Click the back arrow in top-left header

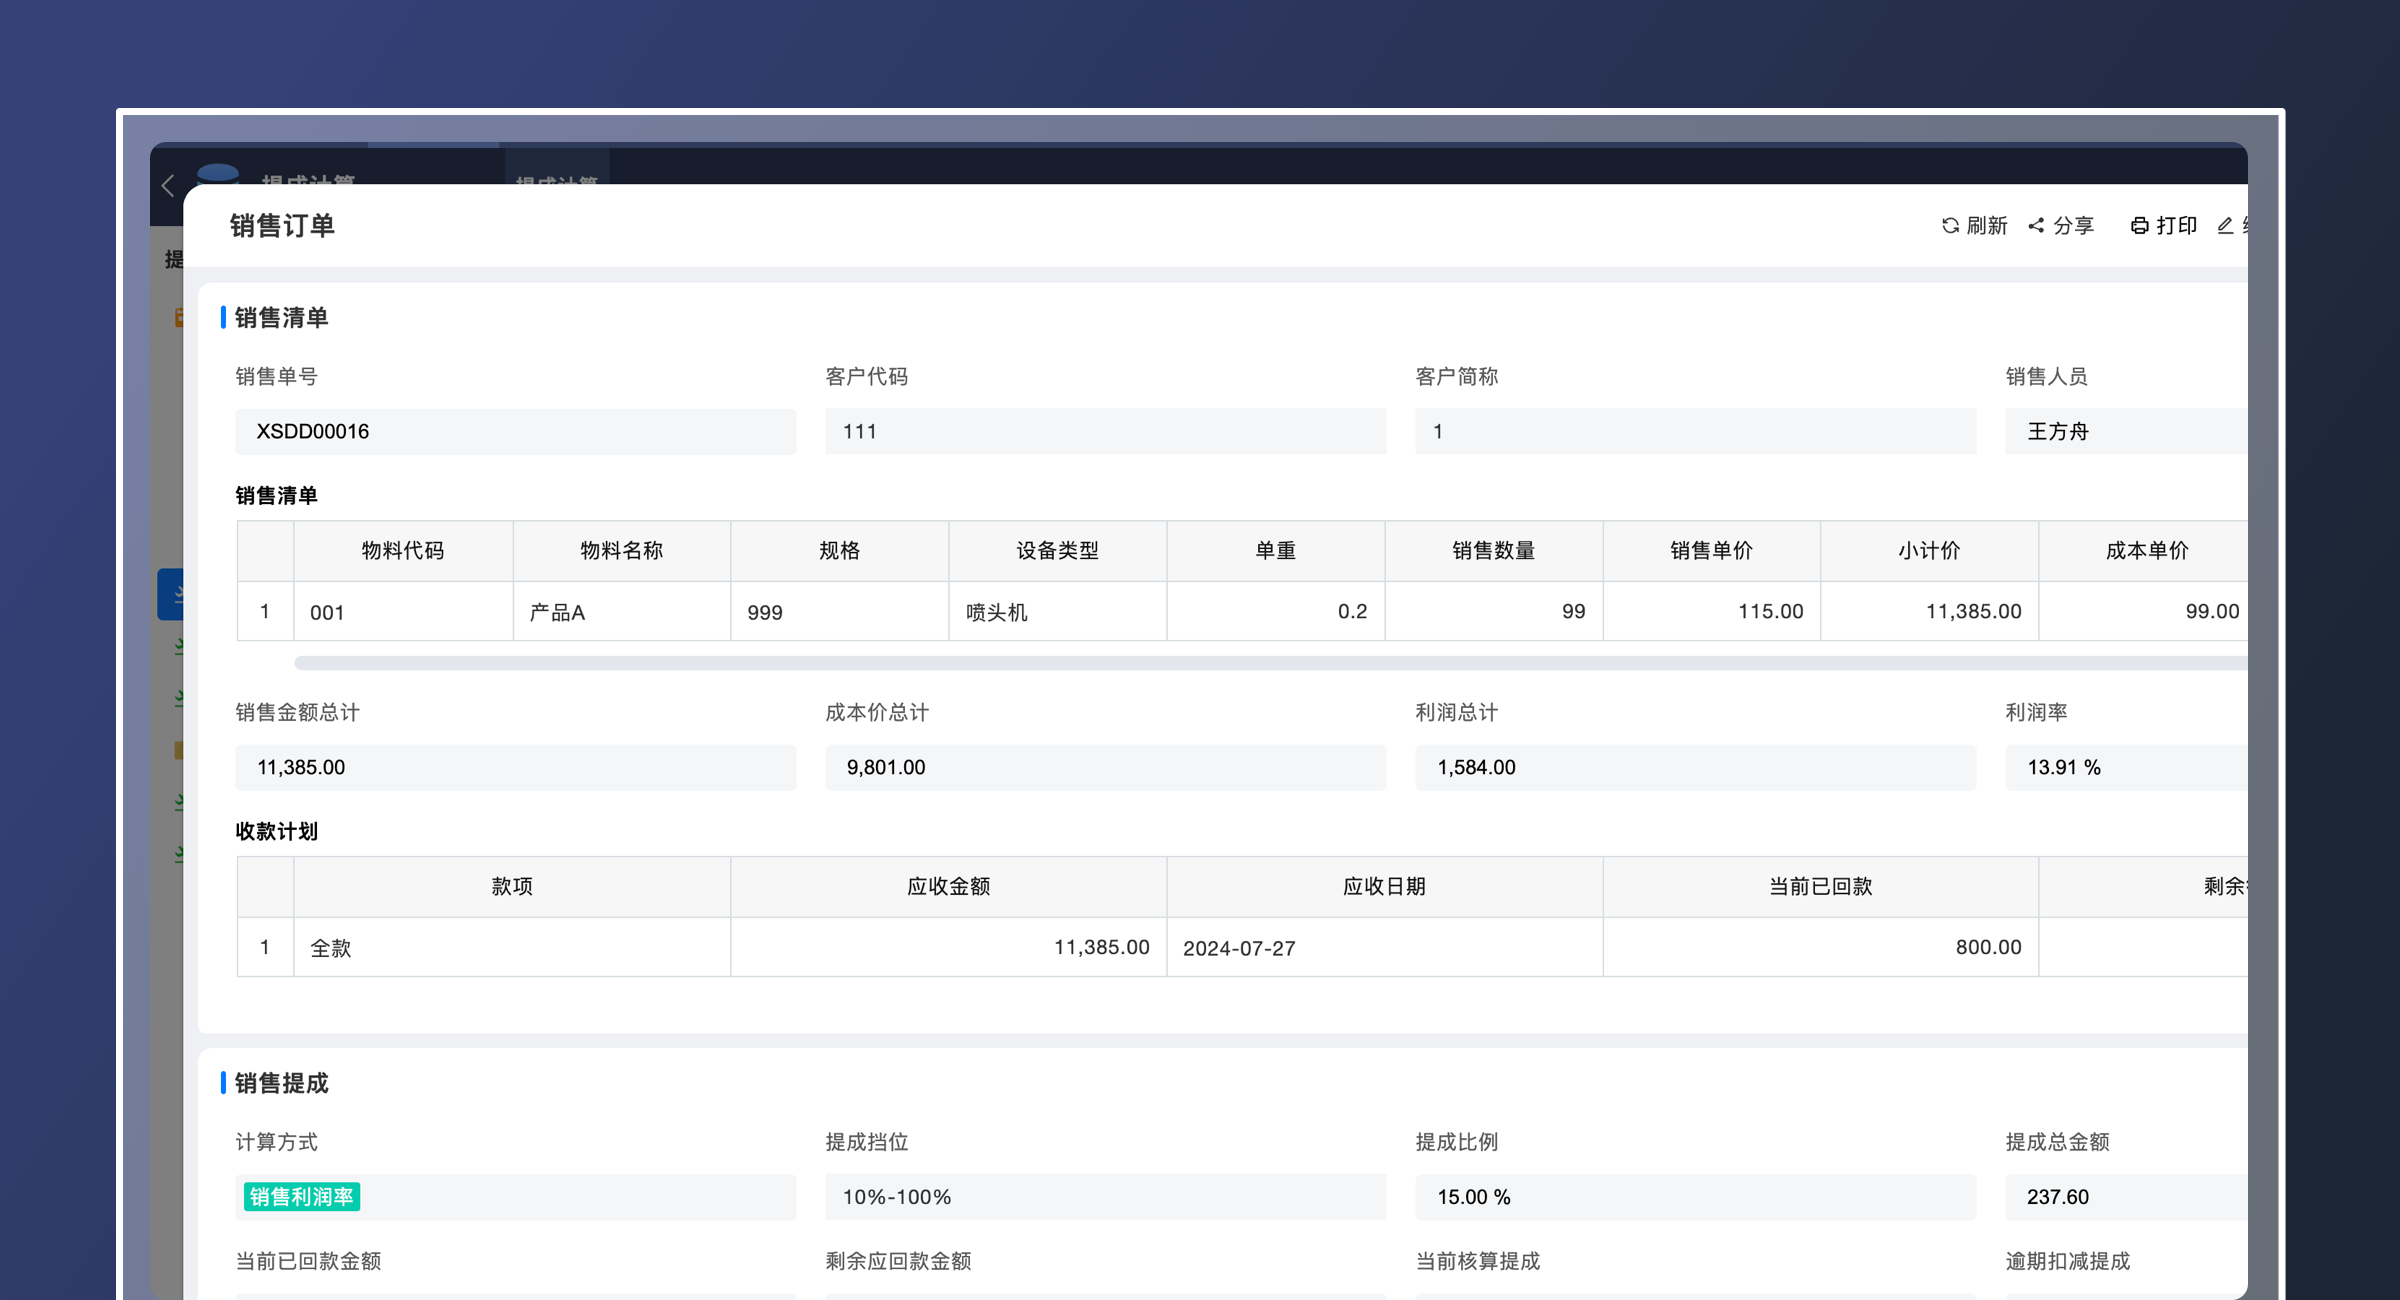167,186
